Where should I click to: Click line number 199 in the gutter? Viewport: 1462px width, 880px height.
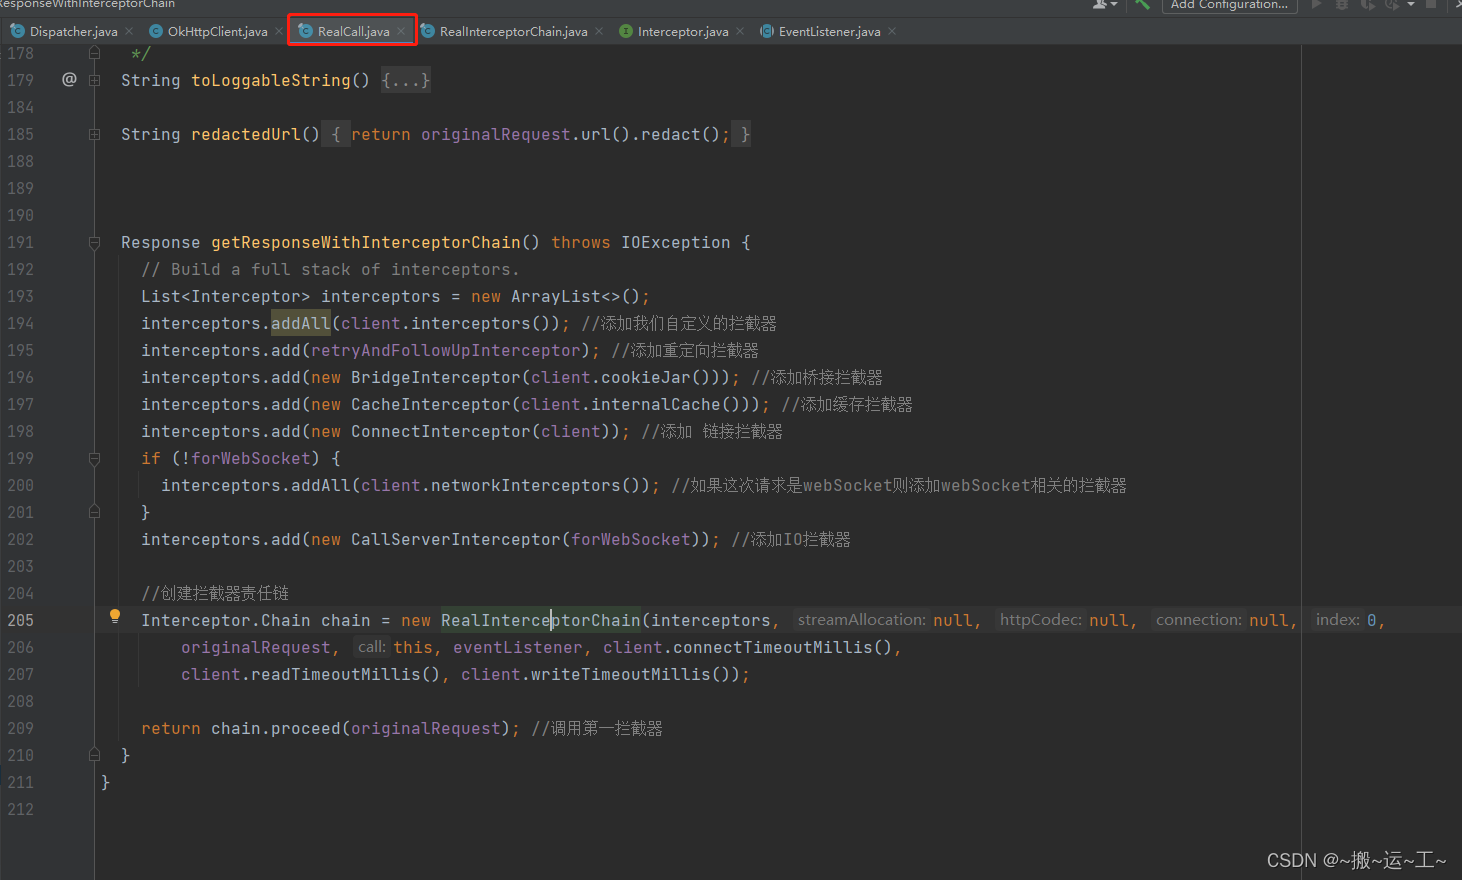tap(20, 458)
